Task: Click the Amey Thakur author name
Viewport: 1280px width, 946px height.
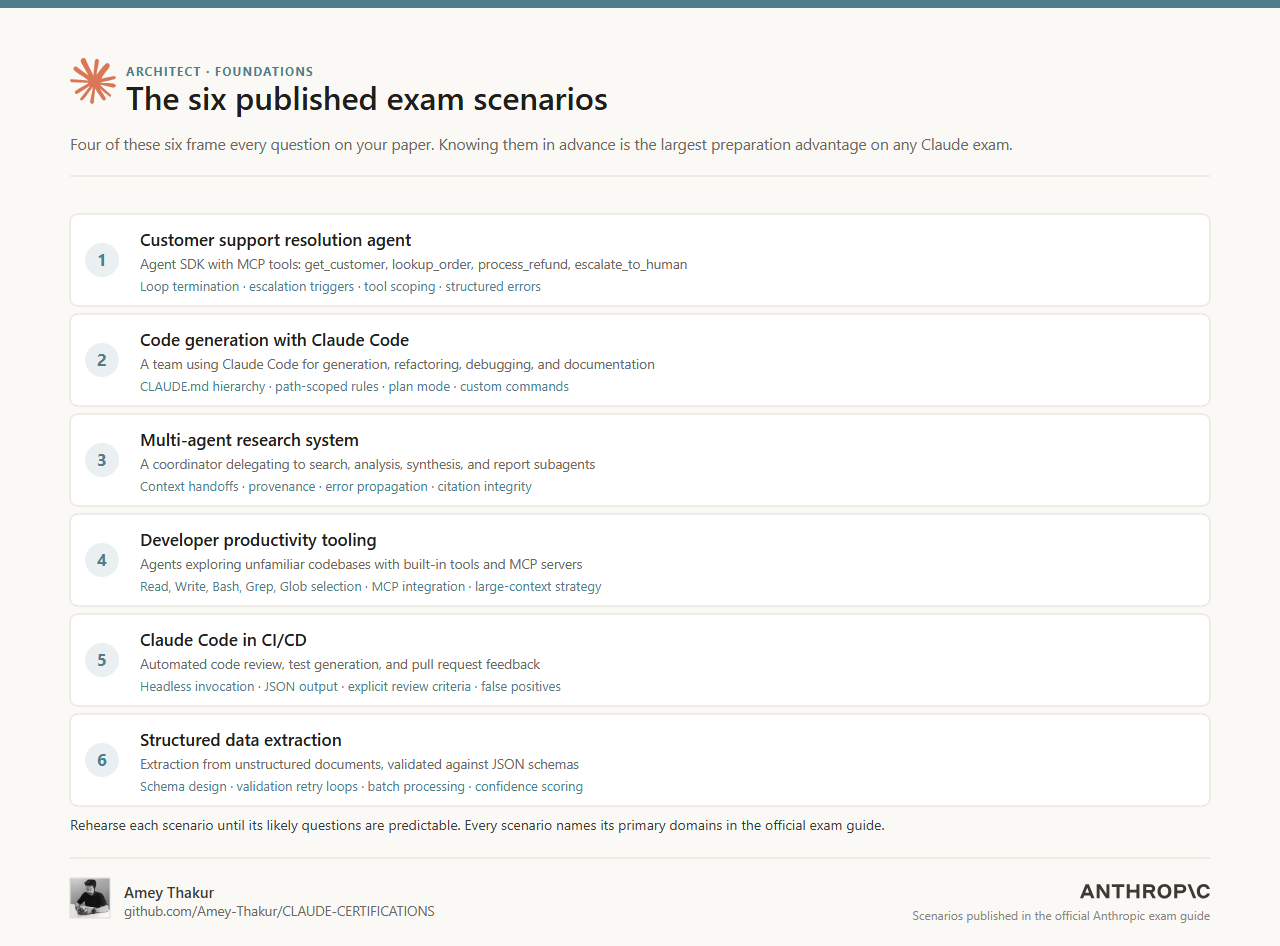Action: tap(169, 892)
